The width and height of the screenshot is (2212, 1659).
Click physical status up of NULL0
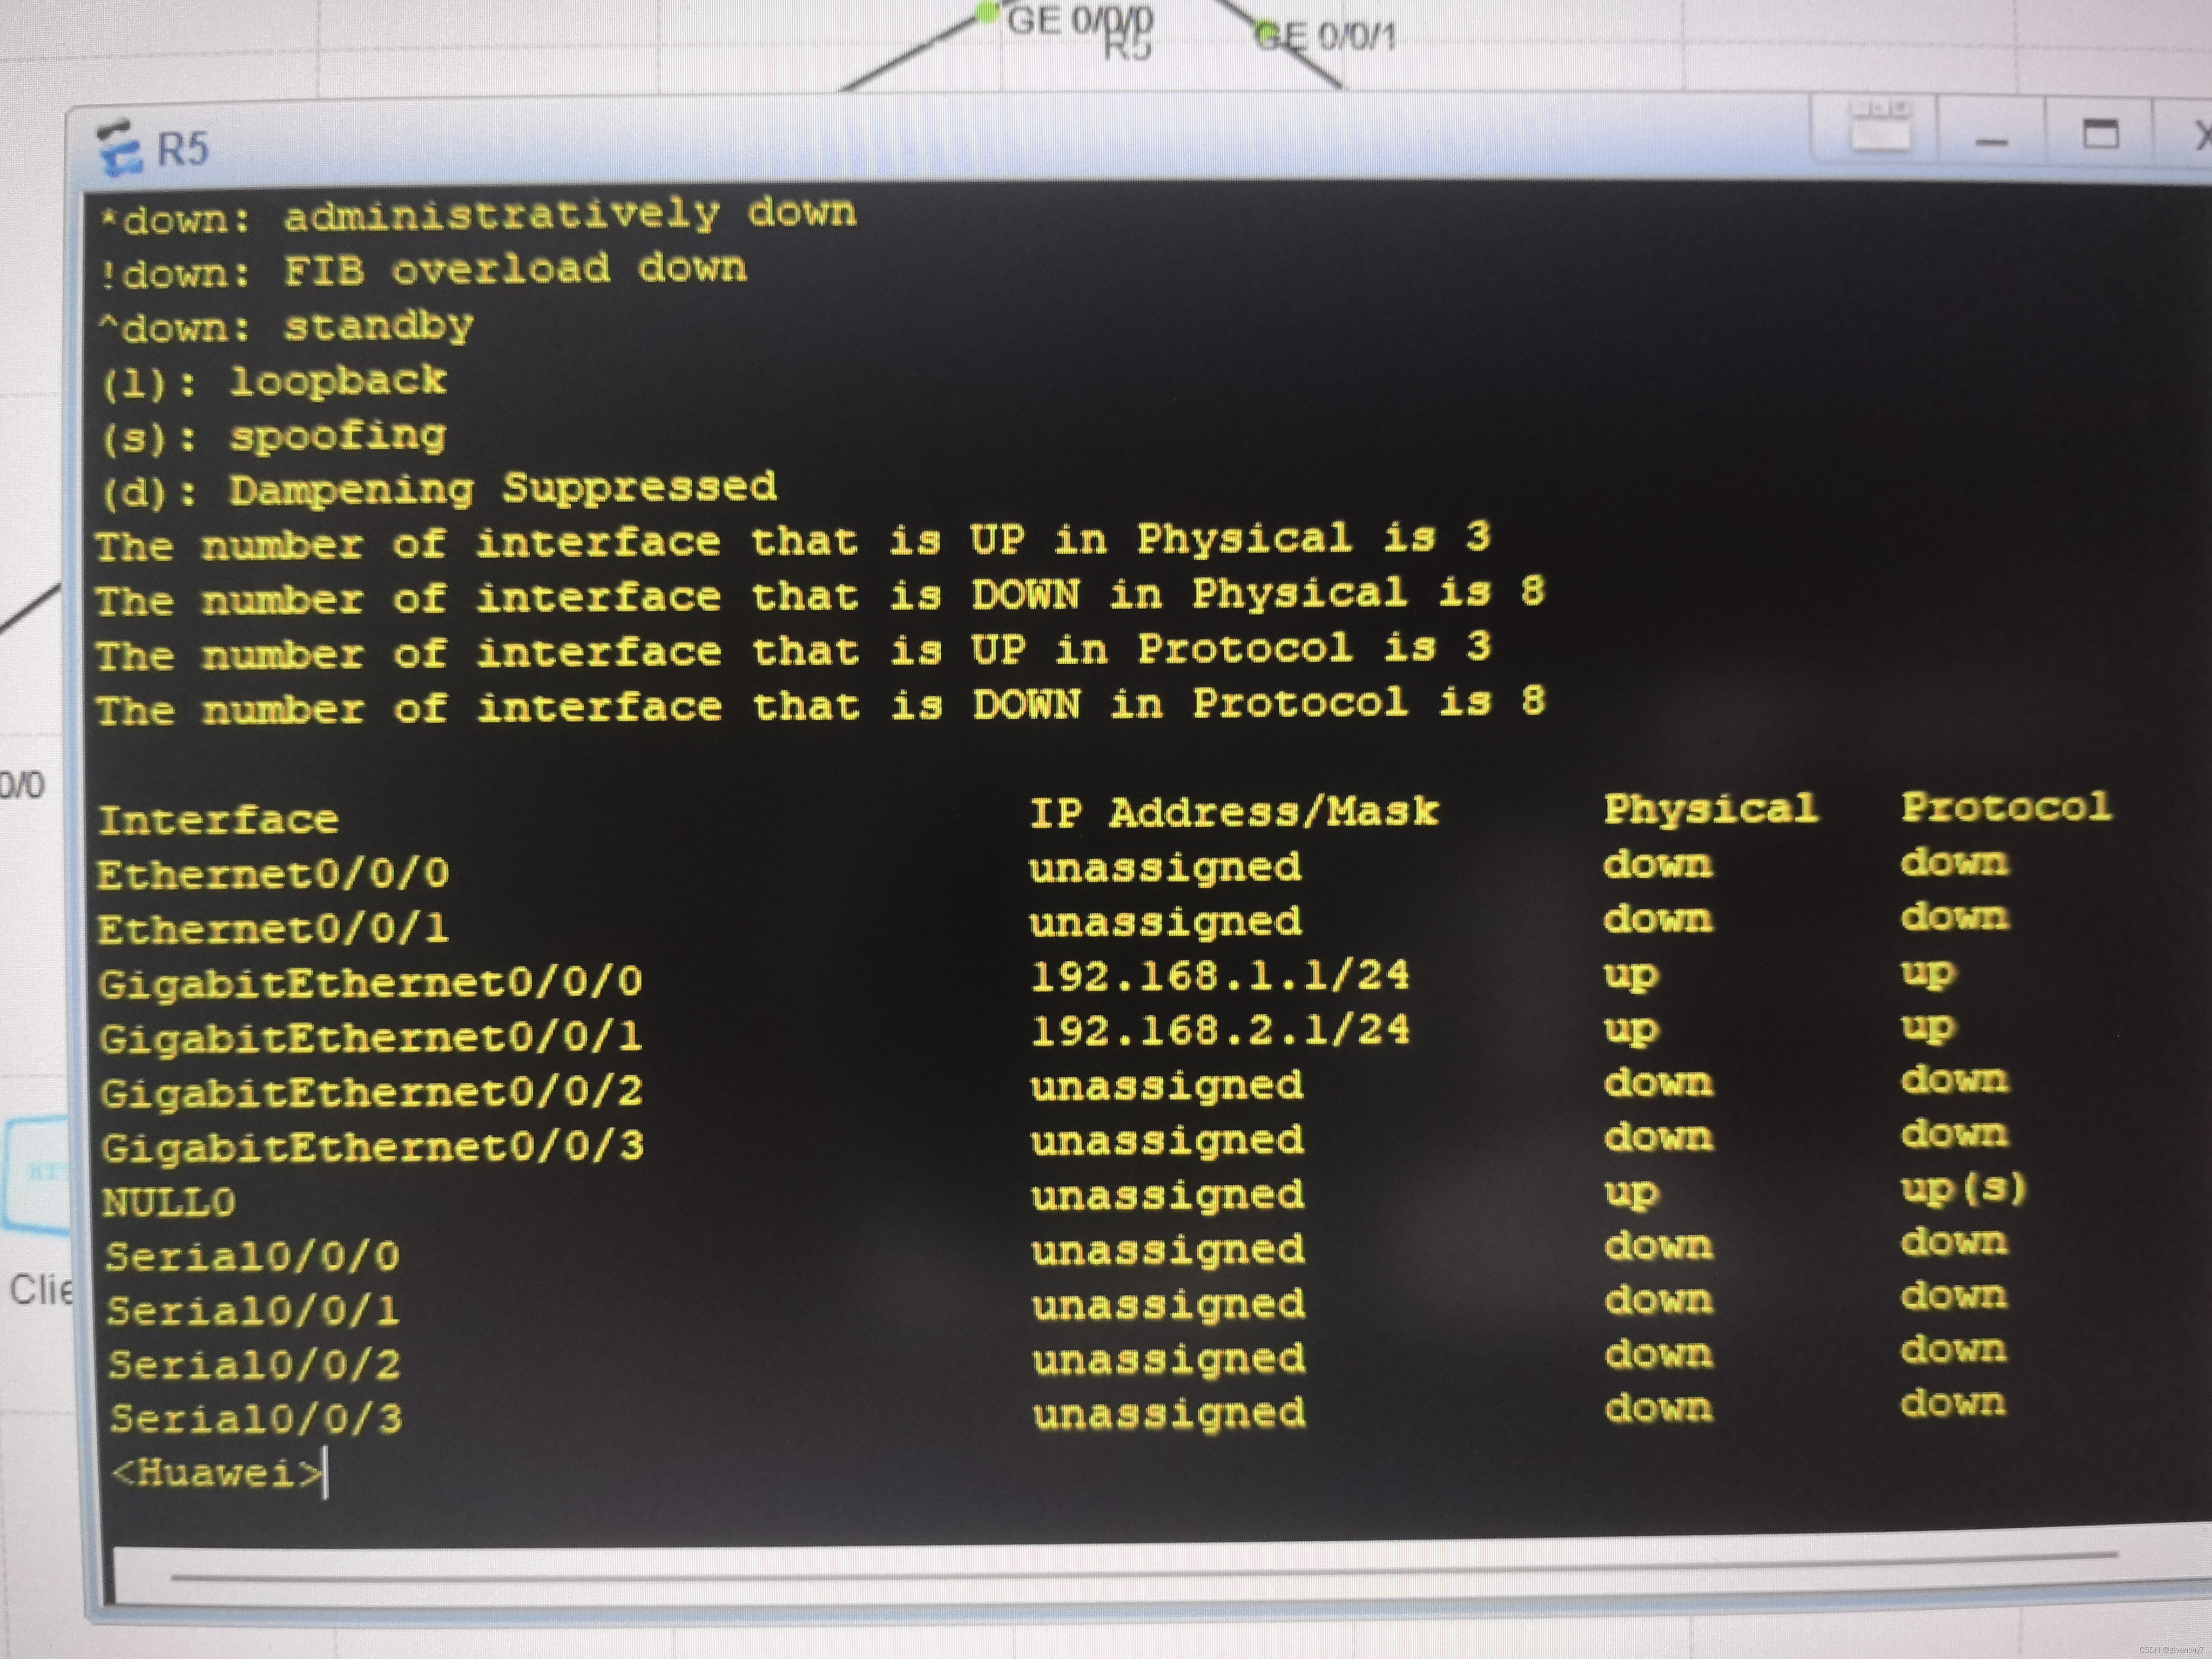[1631, 1192]
